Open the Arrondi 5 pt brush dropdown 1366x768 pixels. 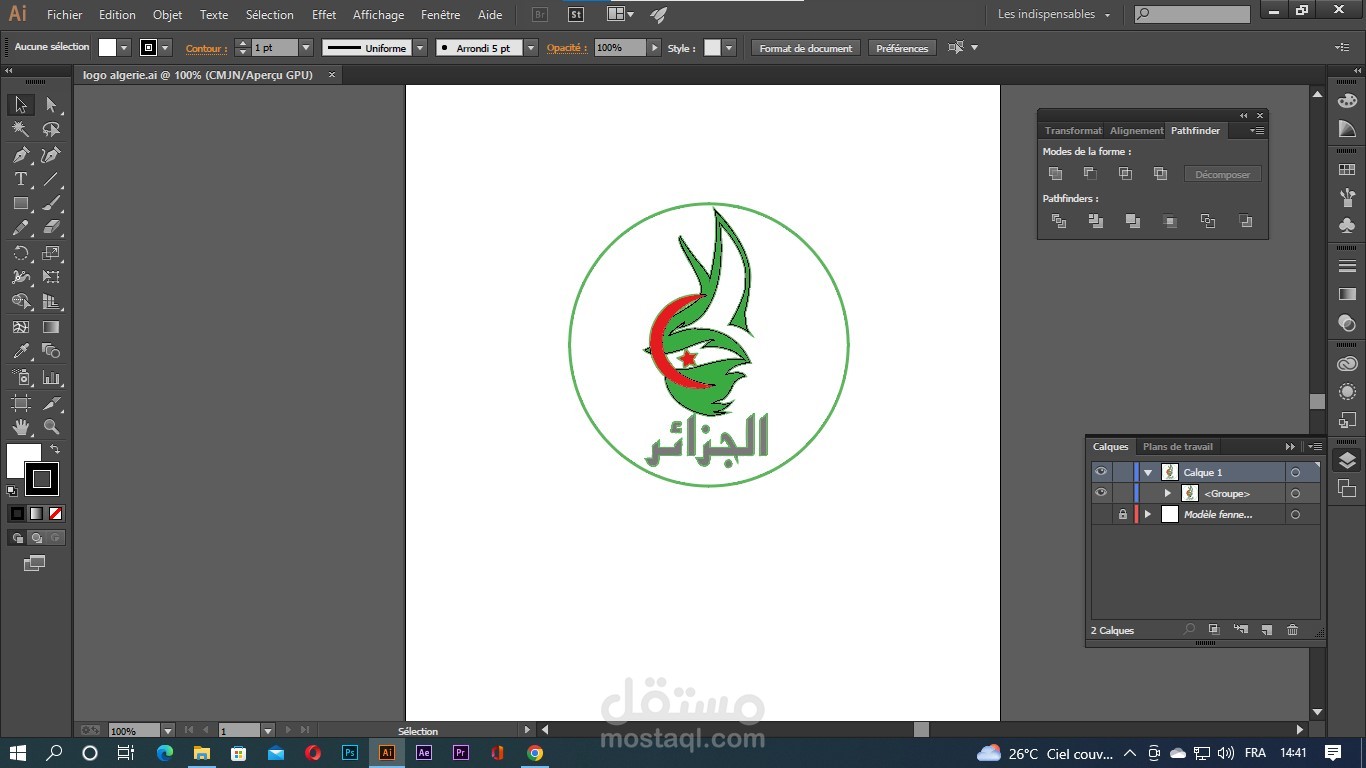[531, 48]
